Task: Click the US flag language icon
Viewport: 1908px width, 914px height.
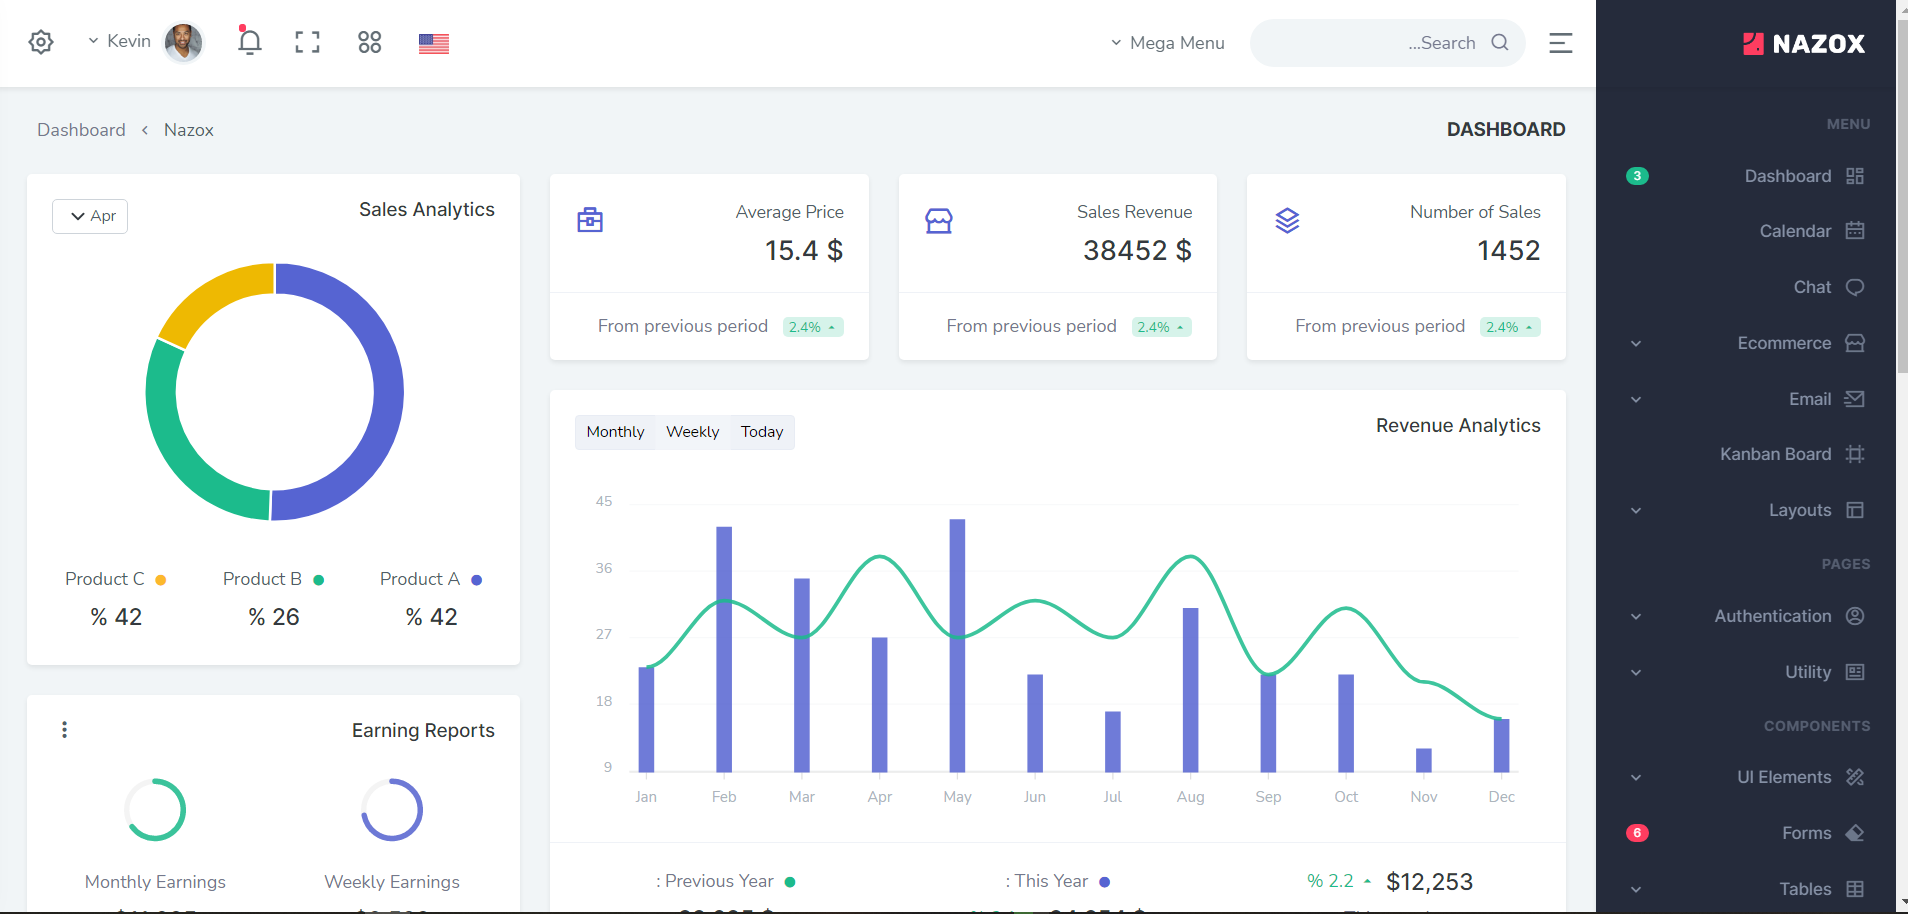Action: tap(434, 43)
